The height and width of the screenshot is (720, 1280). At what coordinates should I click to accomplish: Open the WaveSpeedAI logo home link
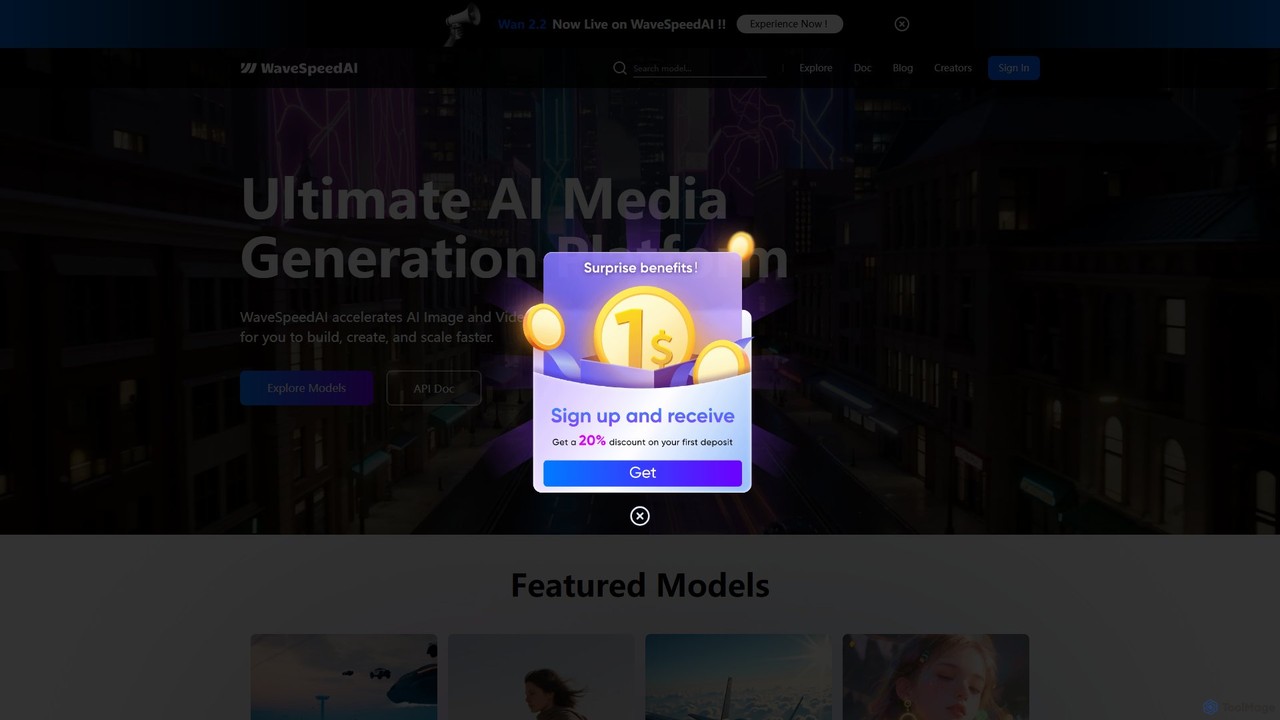pos(299,68)
